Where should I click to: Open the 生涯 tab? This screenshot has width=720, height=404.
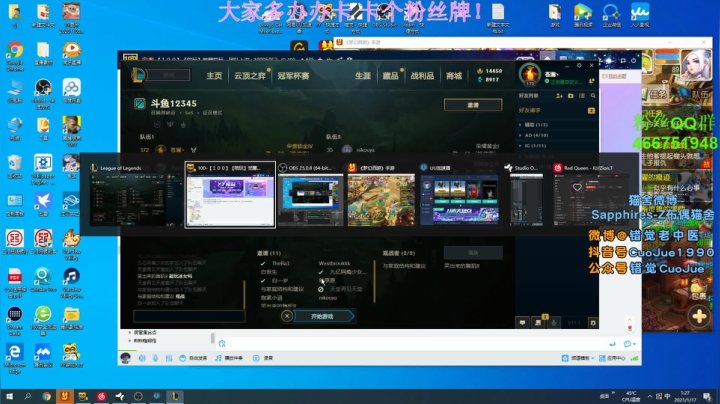[363, 76]
